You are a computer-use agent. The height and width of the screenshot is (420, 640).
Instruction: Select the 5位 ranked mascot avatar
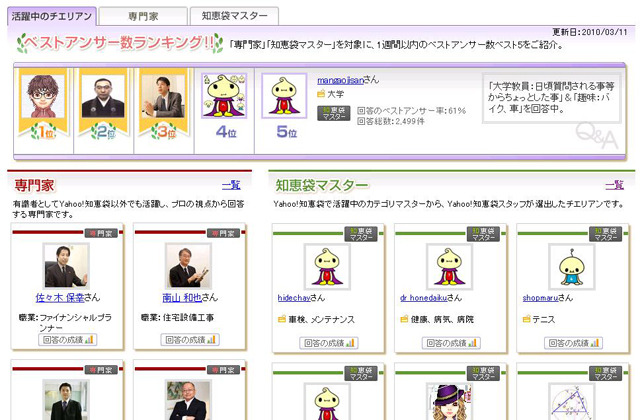(x=284, y=96)
